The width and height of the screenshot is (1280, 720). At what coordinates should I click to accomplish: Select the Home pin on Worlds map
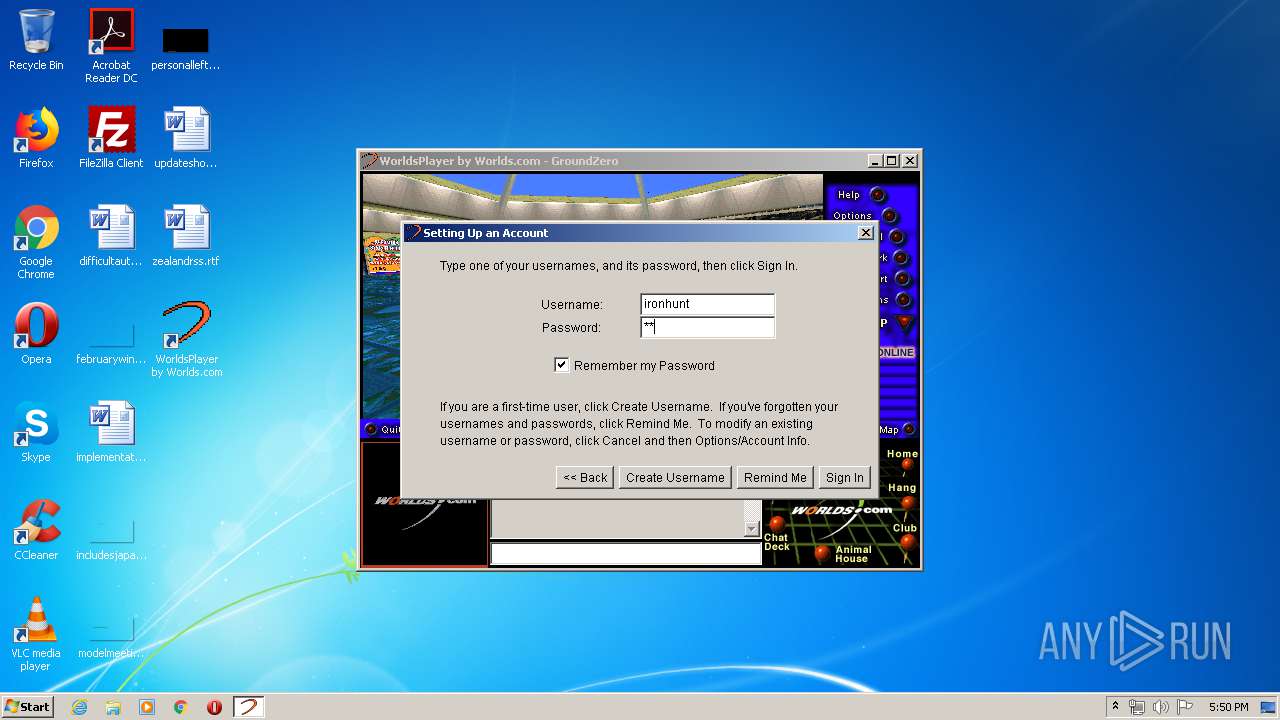click(907, 463)
